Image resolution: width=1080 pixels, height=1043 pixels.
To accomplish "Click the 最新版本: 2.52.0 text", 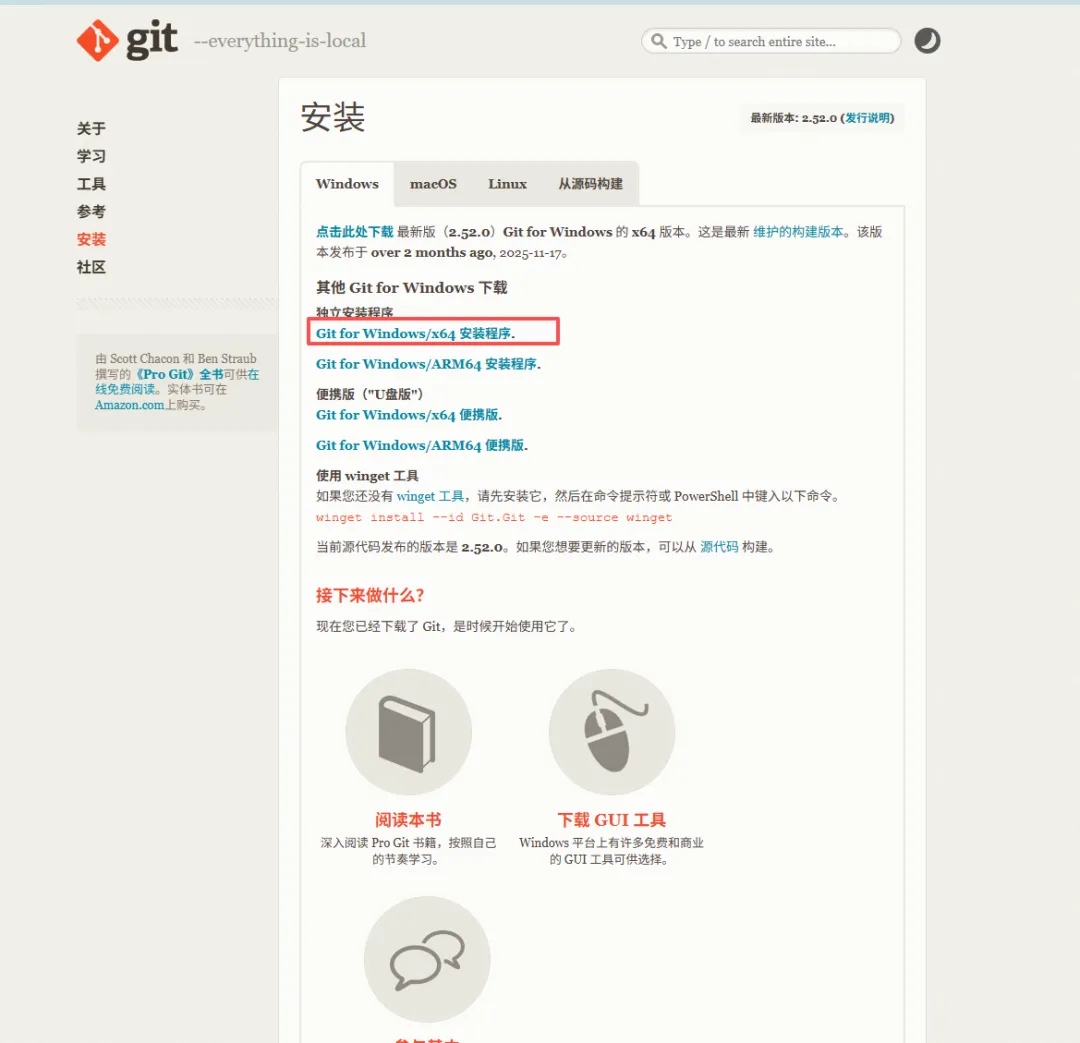I will 793,118.
